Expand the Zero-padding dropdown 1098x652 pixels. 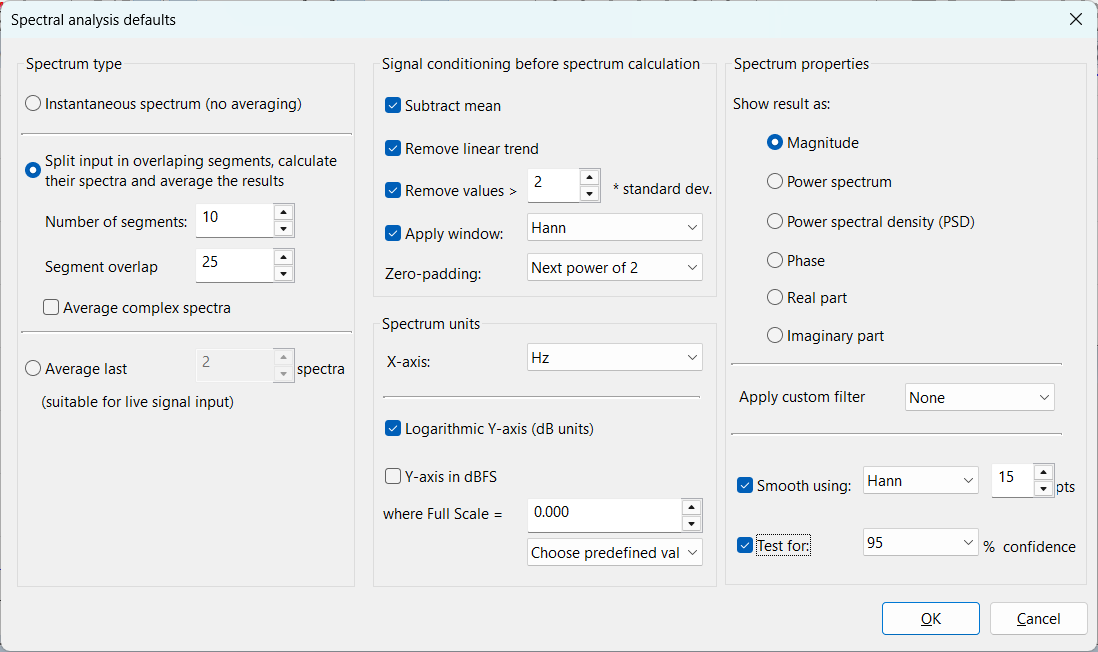click(x=614, y=268)
